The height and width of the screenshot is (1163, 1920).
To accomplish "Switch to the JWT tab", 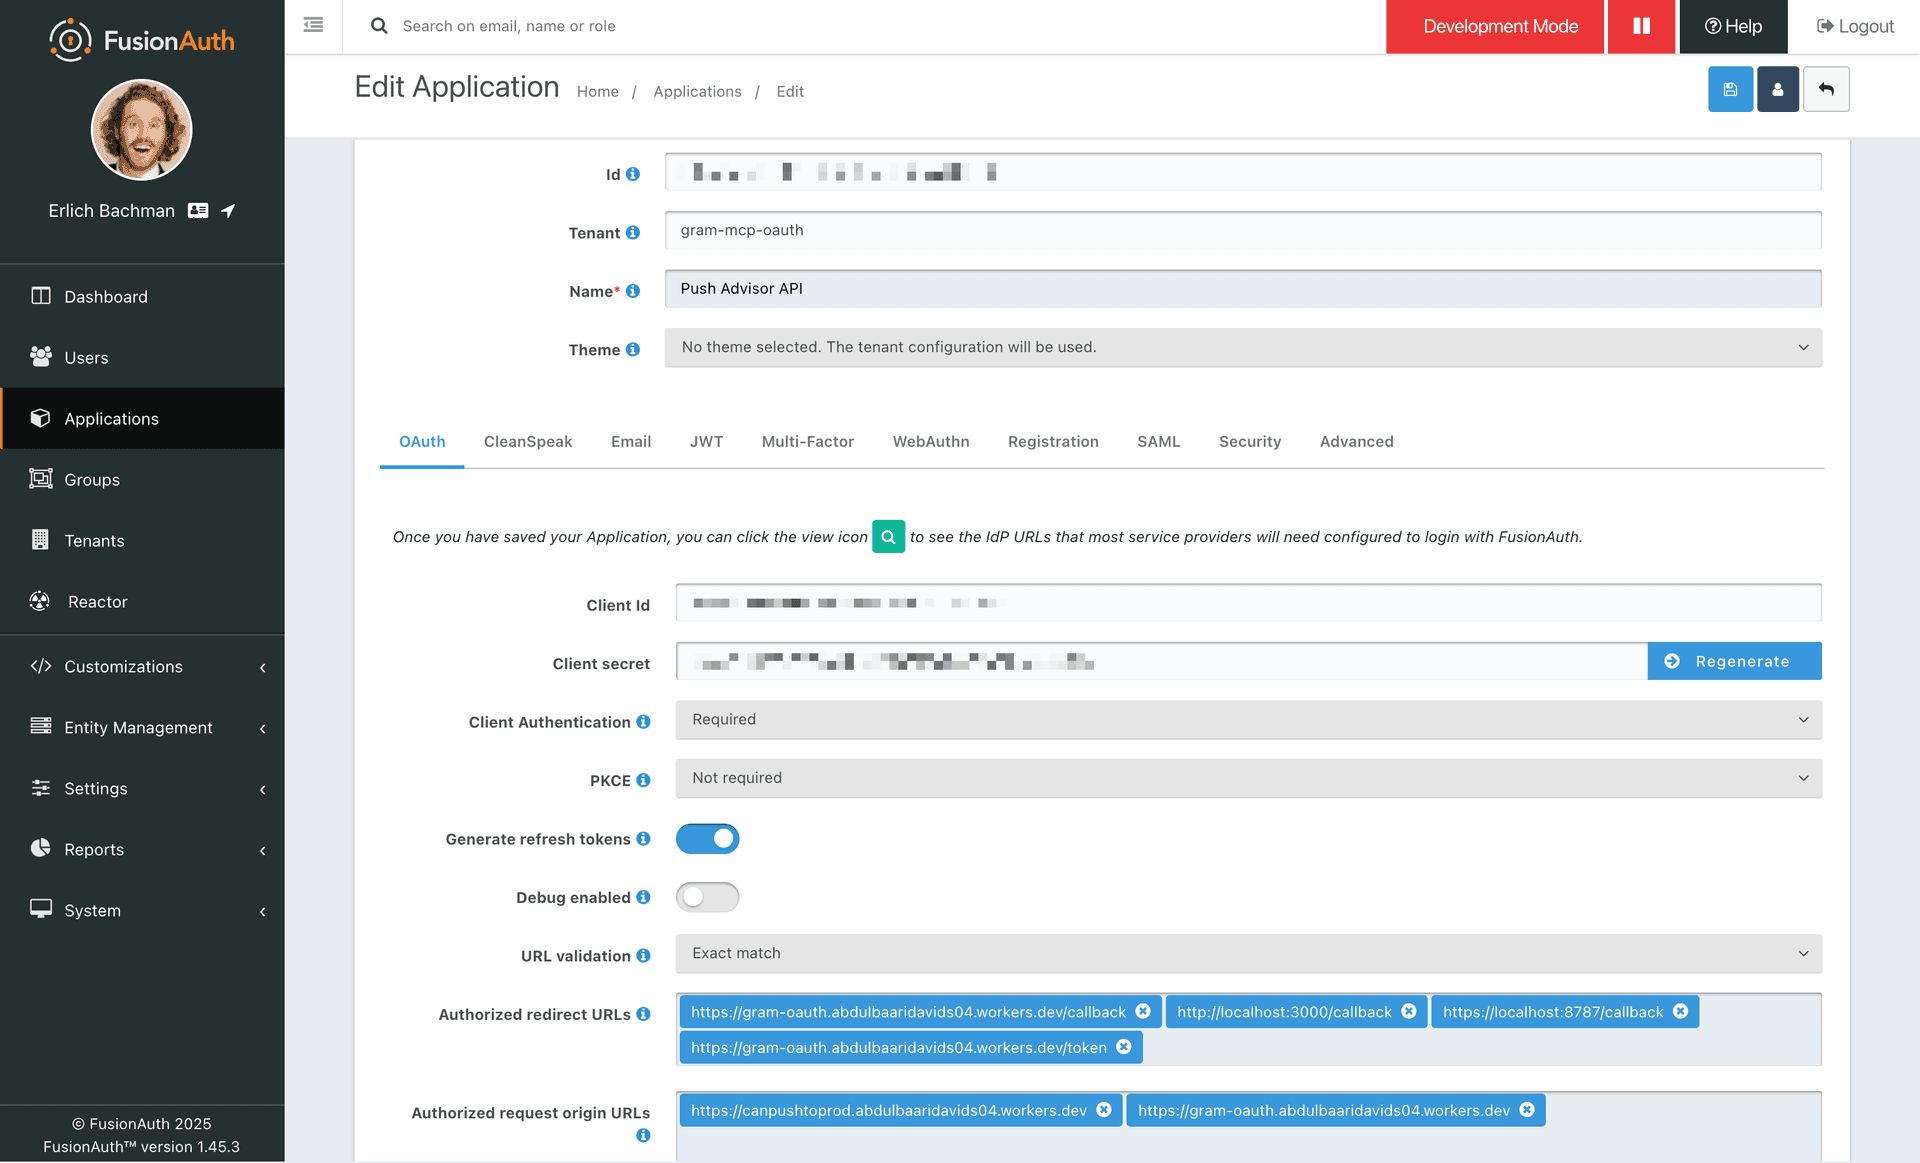I will pos(707,441).
